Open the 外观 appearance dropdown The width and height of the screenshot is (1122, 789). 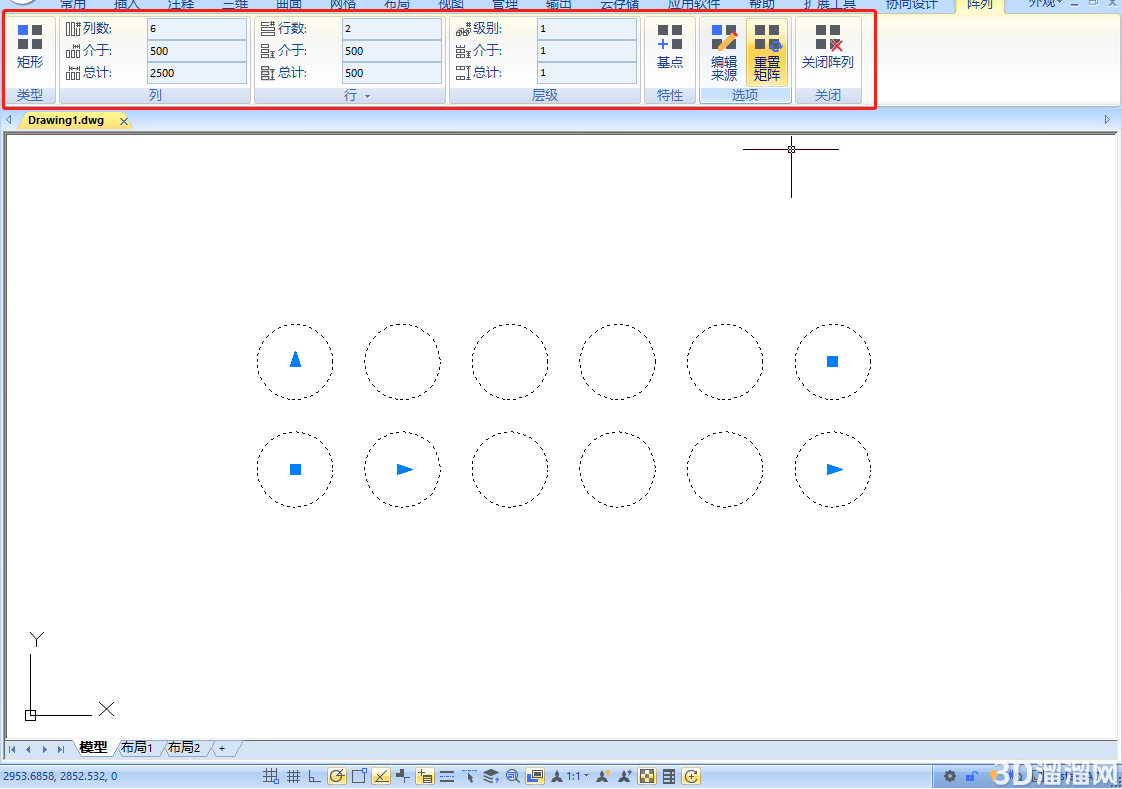[x=1045, y=4]
